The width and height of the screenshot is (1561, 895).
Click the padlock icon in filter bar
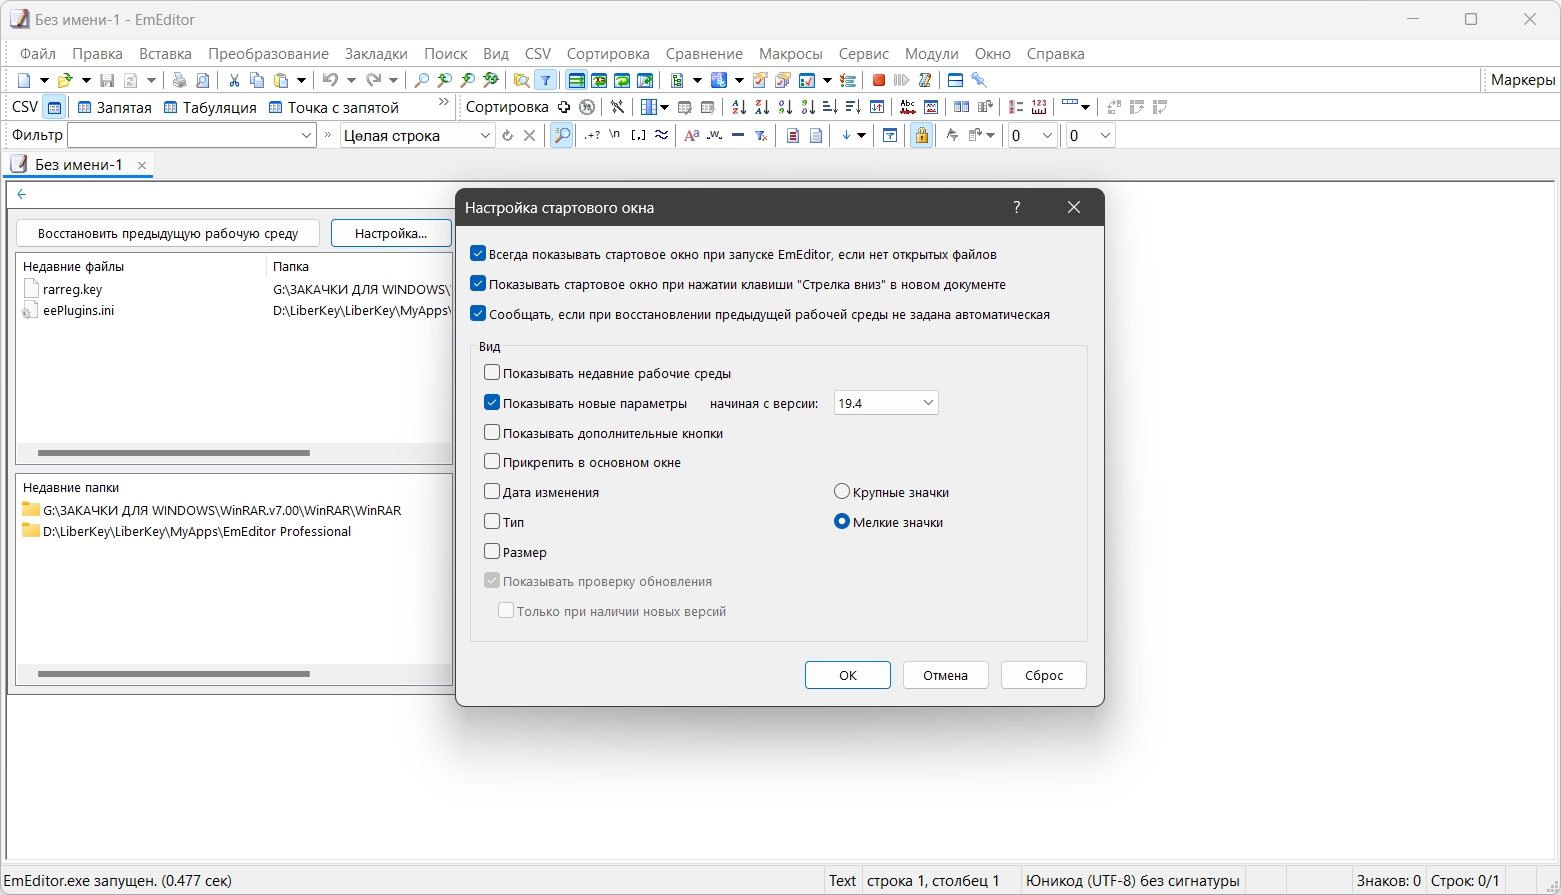coord(921,135)
